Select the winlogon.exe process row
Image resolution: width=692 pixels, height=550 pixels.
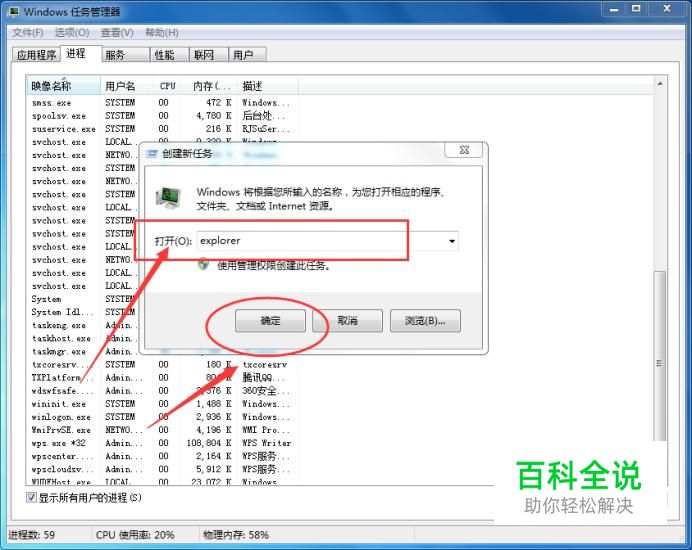[x=162, y=417]
